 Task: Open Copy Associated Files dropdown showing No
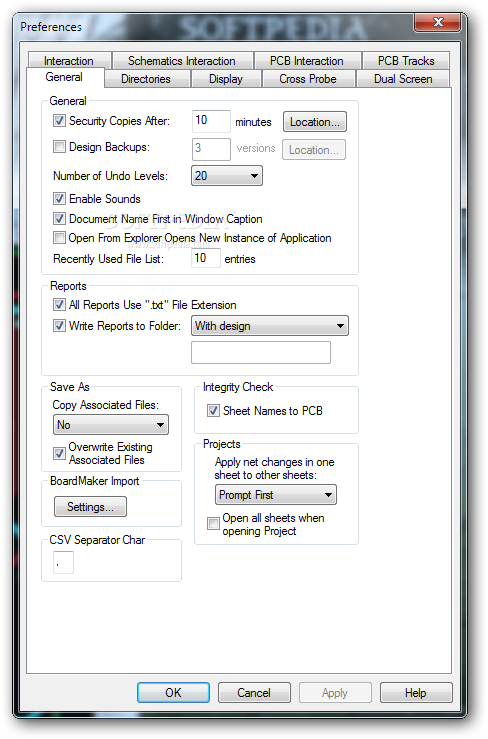pos(111,425)
